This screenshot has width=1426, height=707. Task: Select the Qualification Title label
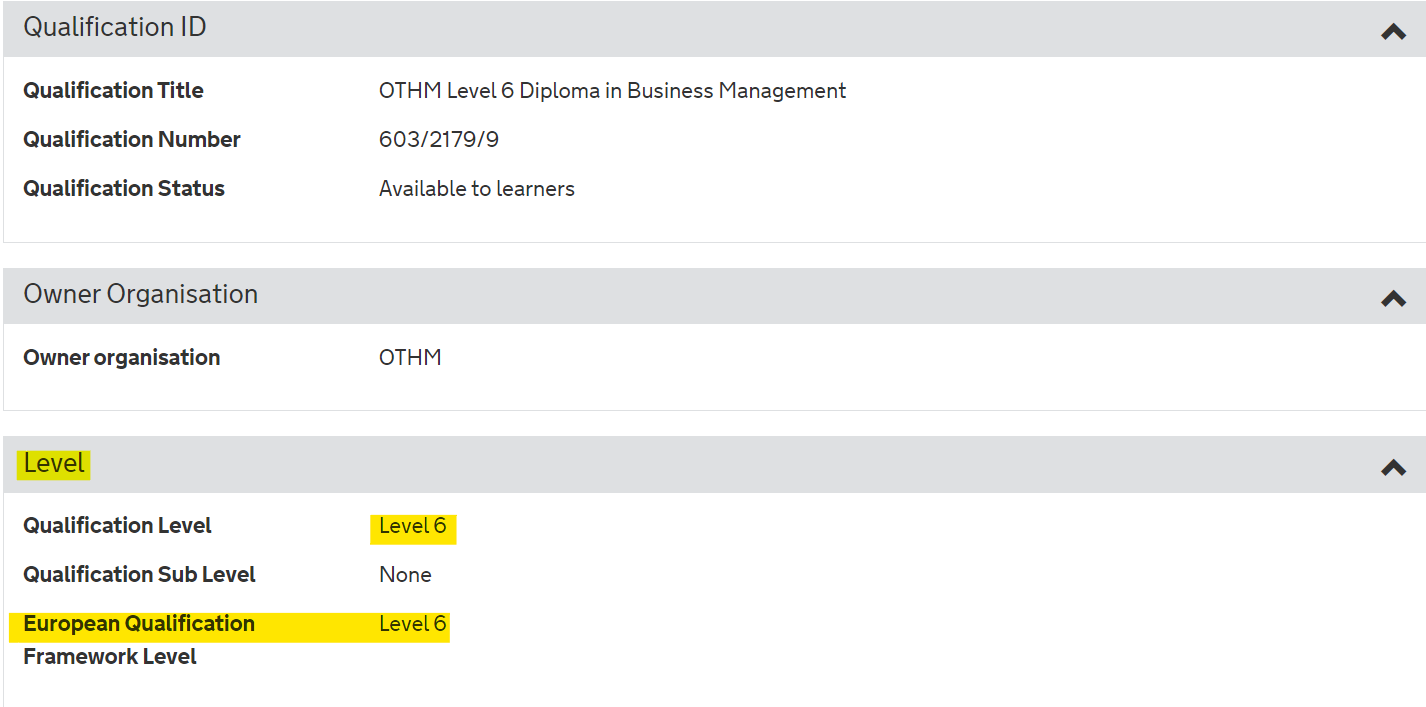pos(113,91)
